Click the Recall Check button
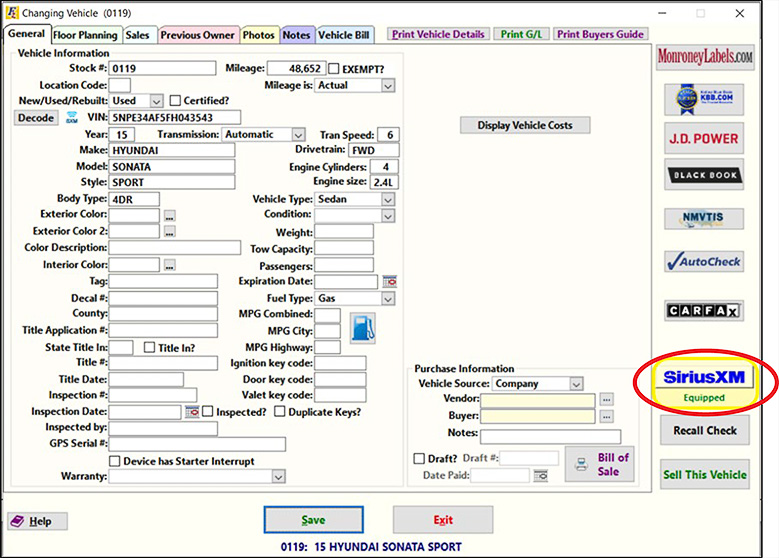Image resolution: width=779 pixels, height=558 pixels. point(705,430)
